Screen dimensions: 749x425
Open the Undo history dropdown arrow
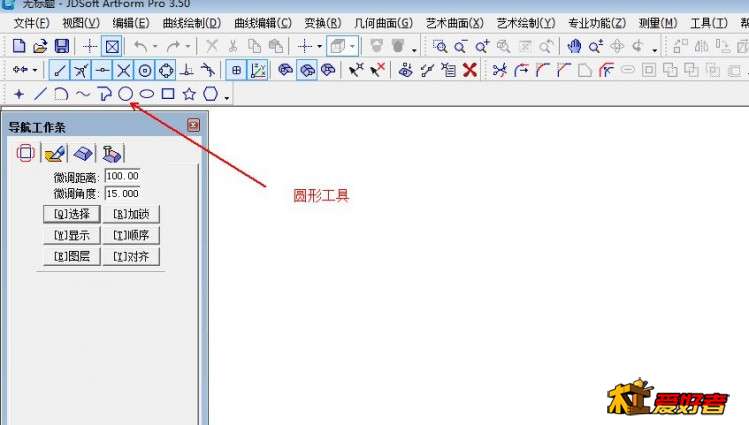pyautogui.click(x=155, y=46)
